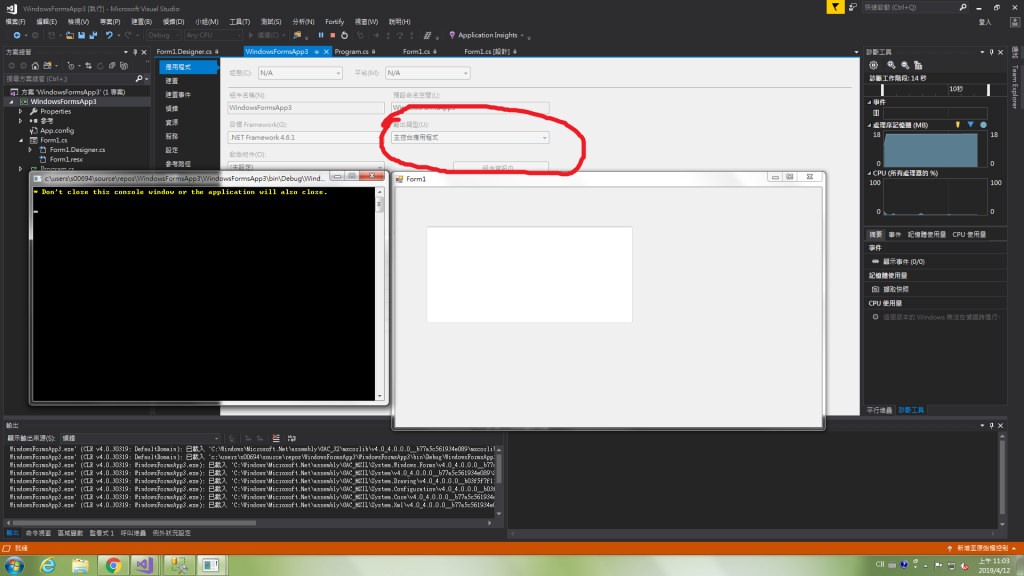
Task: Open the Show output from dropdown
Action: coord(140,438)
